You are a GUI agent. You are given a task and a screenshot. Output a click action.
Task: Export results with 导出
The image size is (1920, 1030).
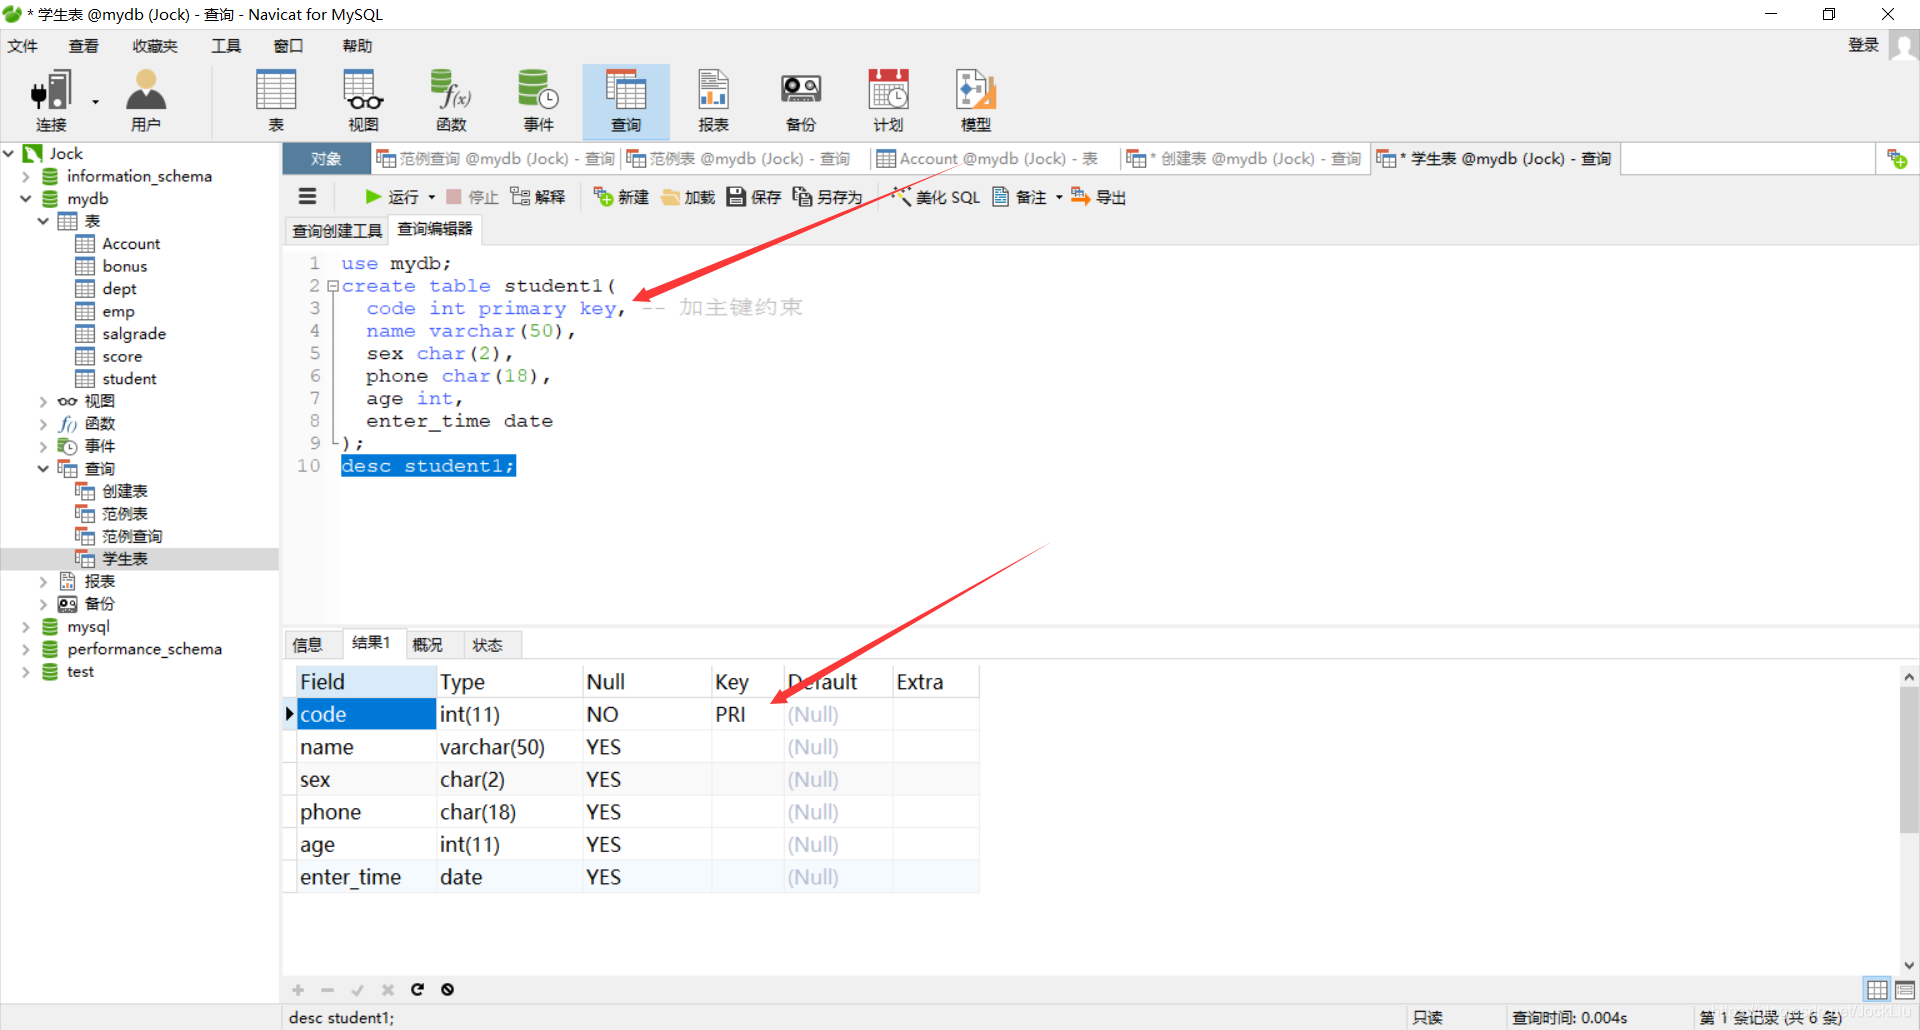1098,197
